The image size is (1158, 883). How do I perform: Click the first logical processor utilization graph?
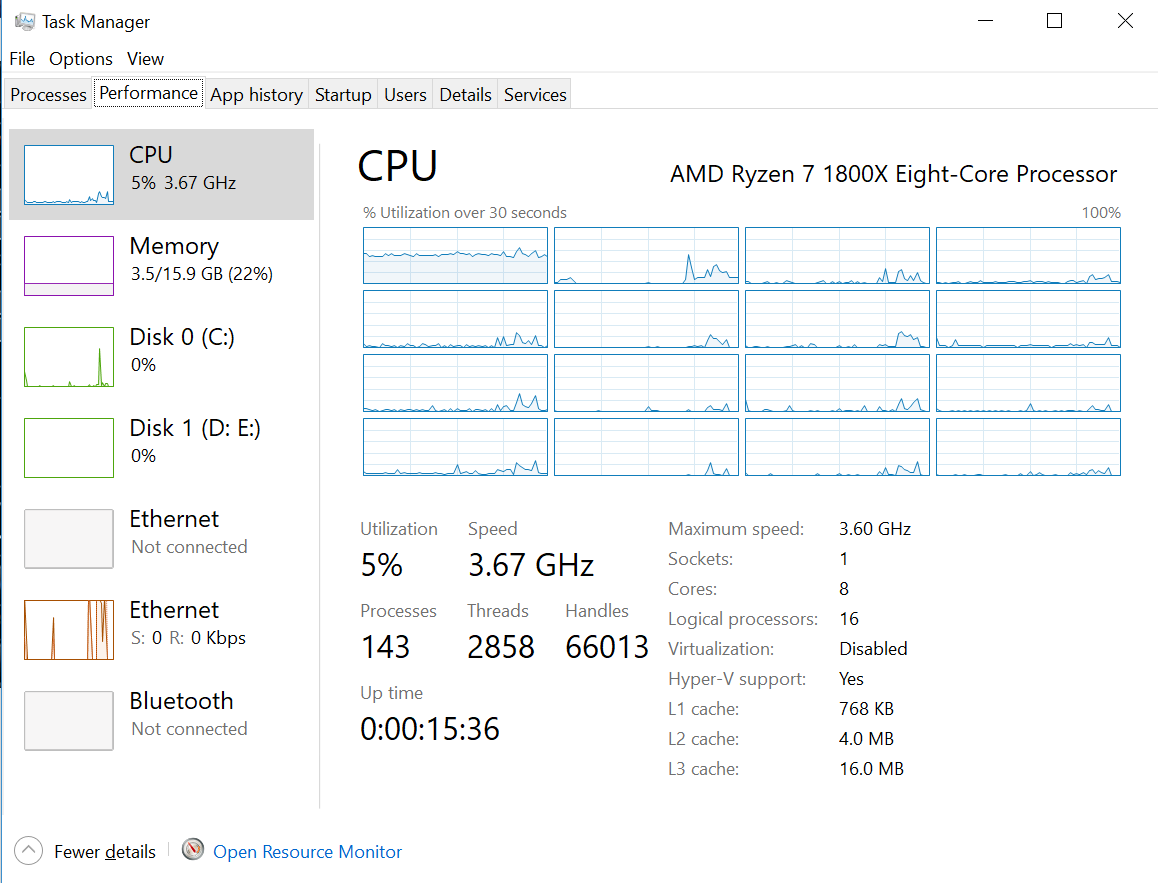pos(455,256)
